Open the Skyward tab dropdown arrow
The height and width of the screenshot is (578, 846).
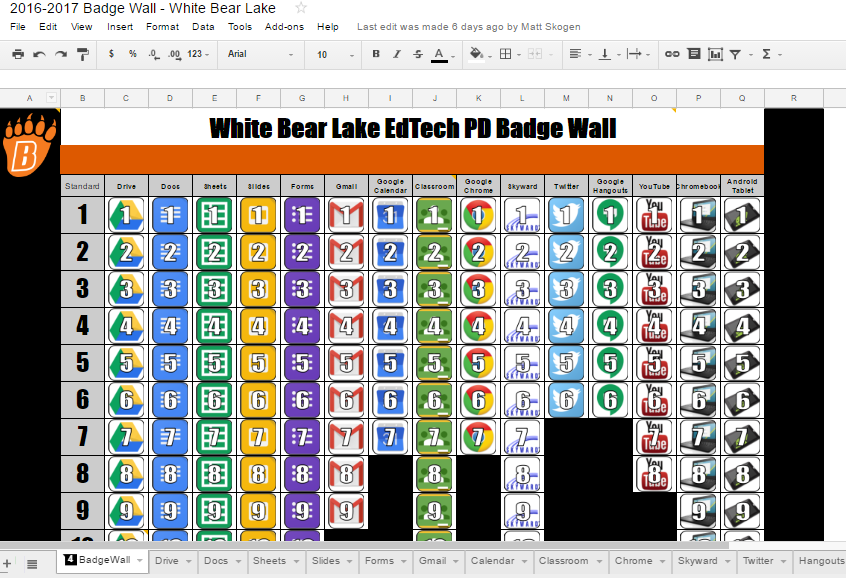click(x=728, y=561)
